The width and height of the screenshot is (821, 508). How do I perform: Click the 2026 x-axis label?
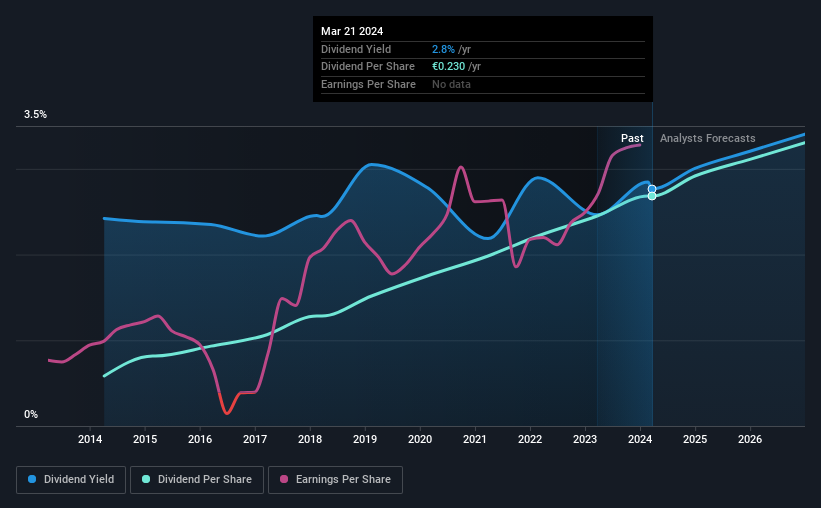pyautogui.click(x=750, y=439)
